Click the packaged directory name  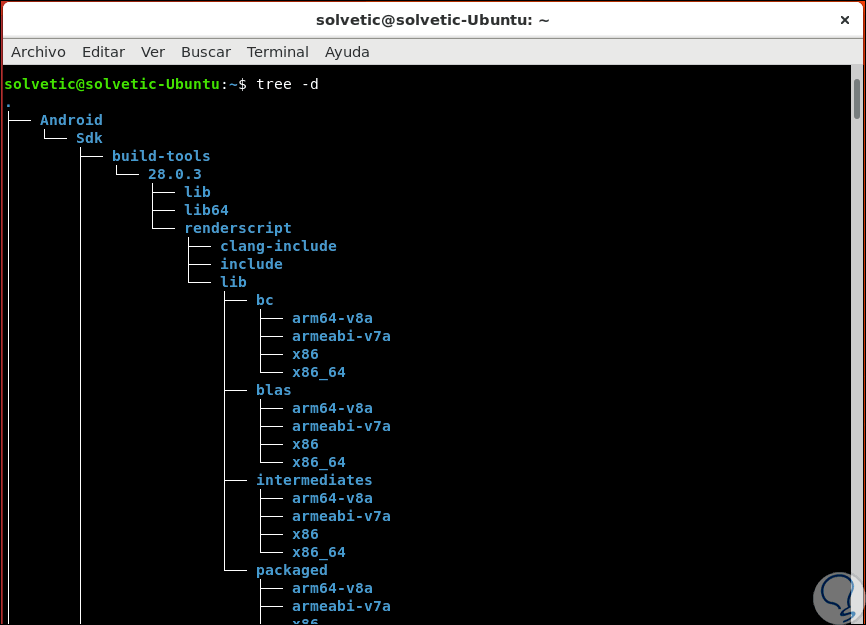pyautogui.click(x=291, y=570)
